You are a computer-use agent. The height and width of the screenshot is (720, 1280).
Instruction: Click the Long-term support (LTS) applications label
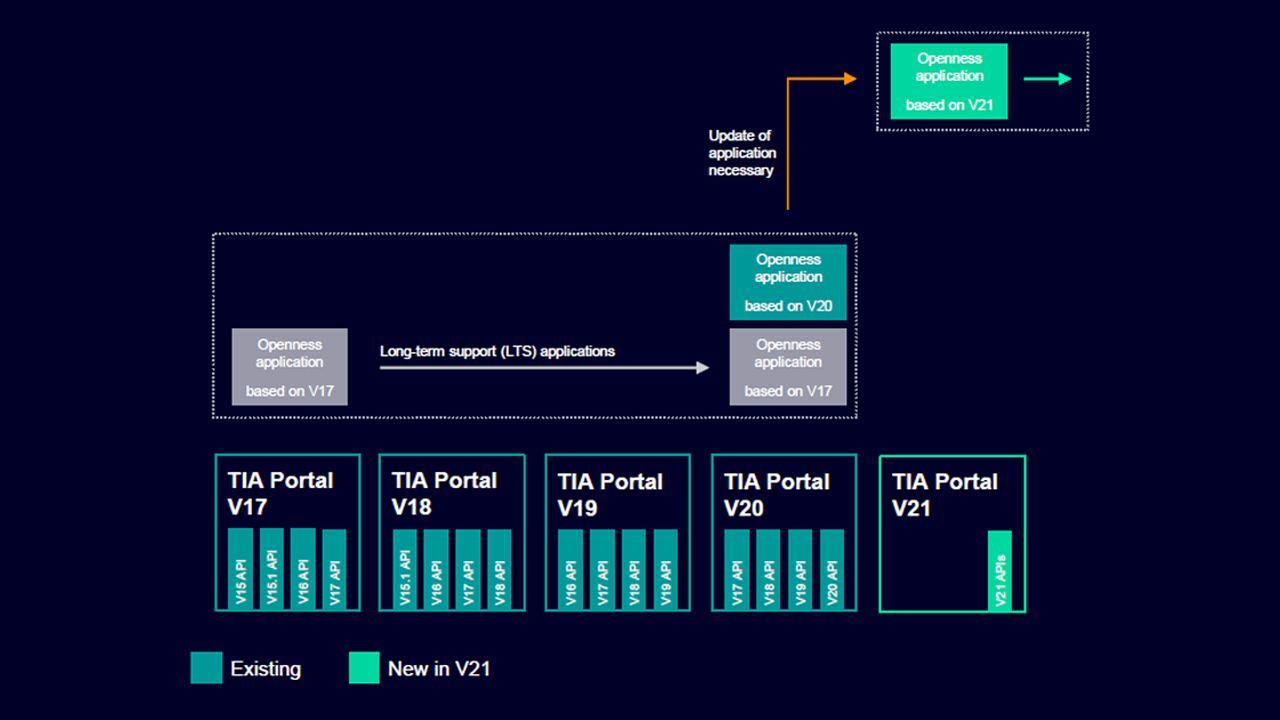[497, 351]
